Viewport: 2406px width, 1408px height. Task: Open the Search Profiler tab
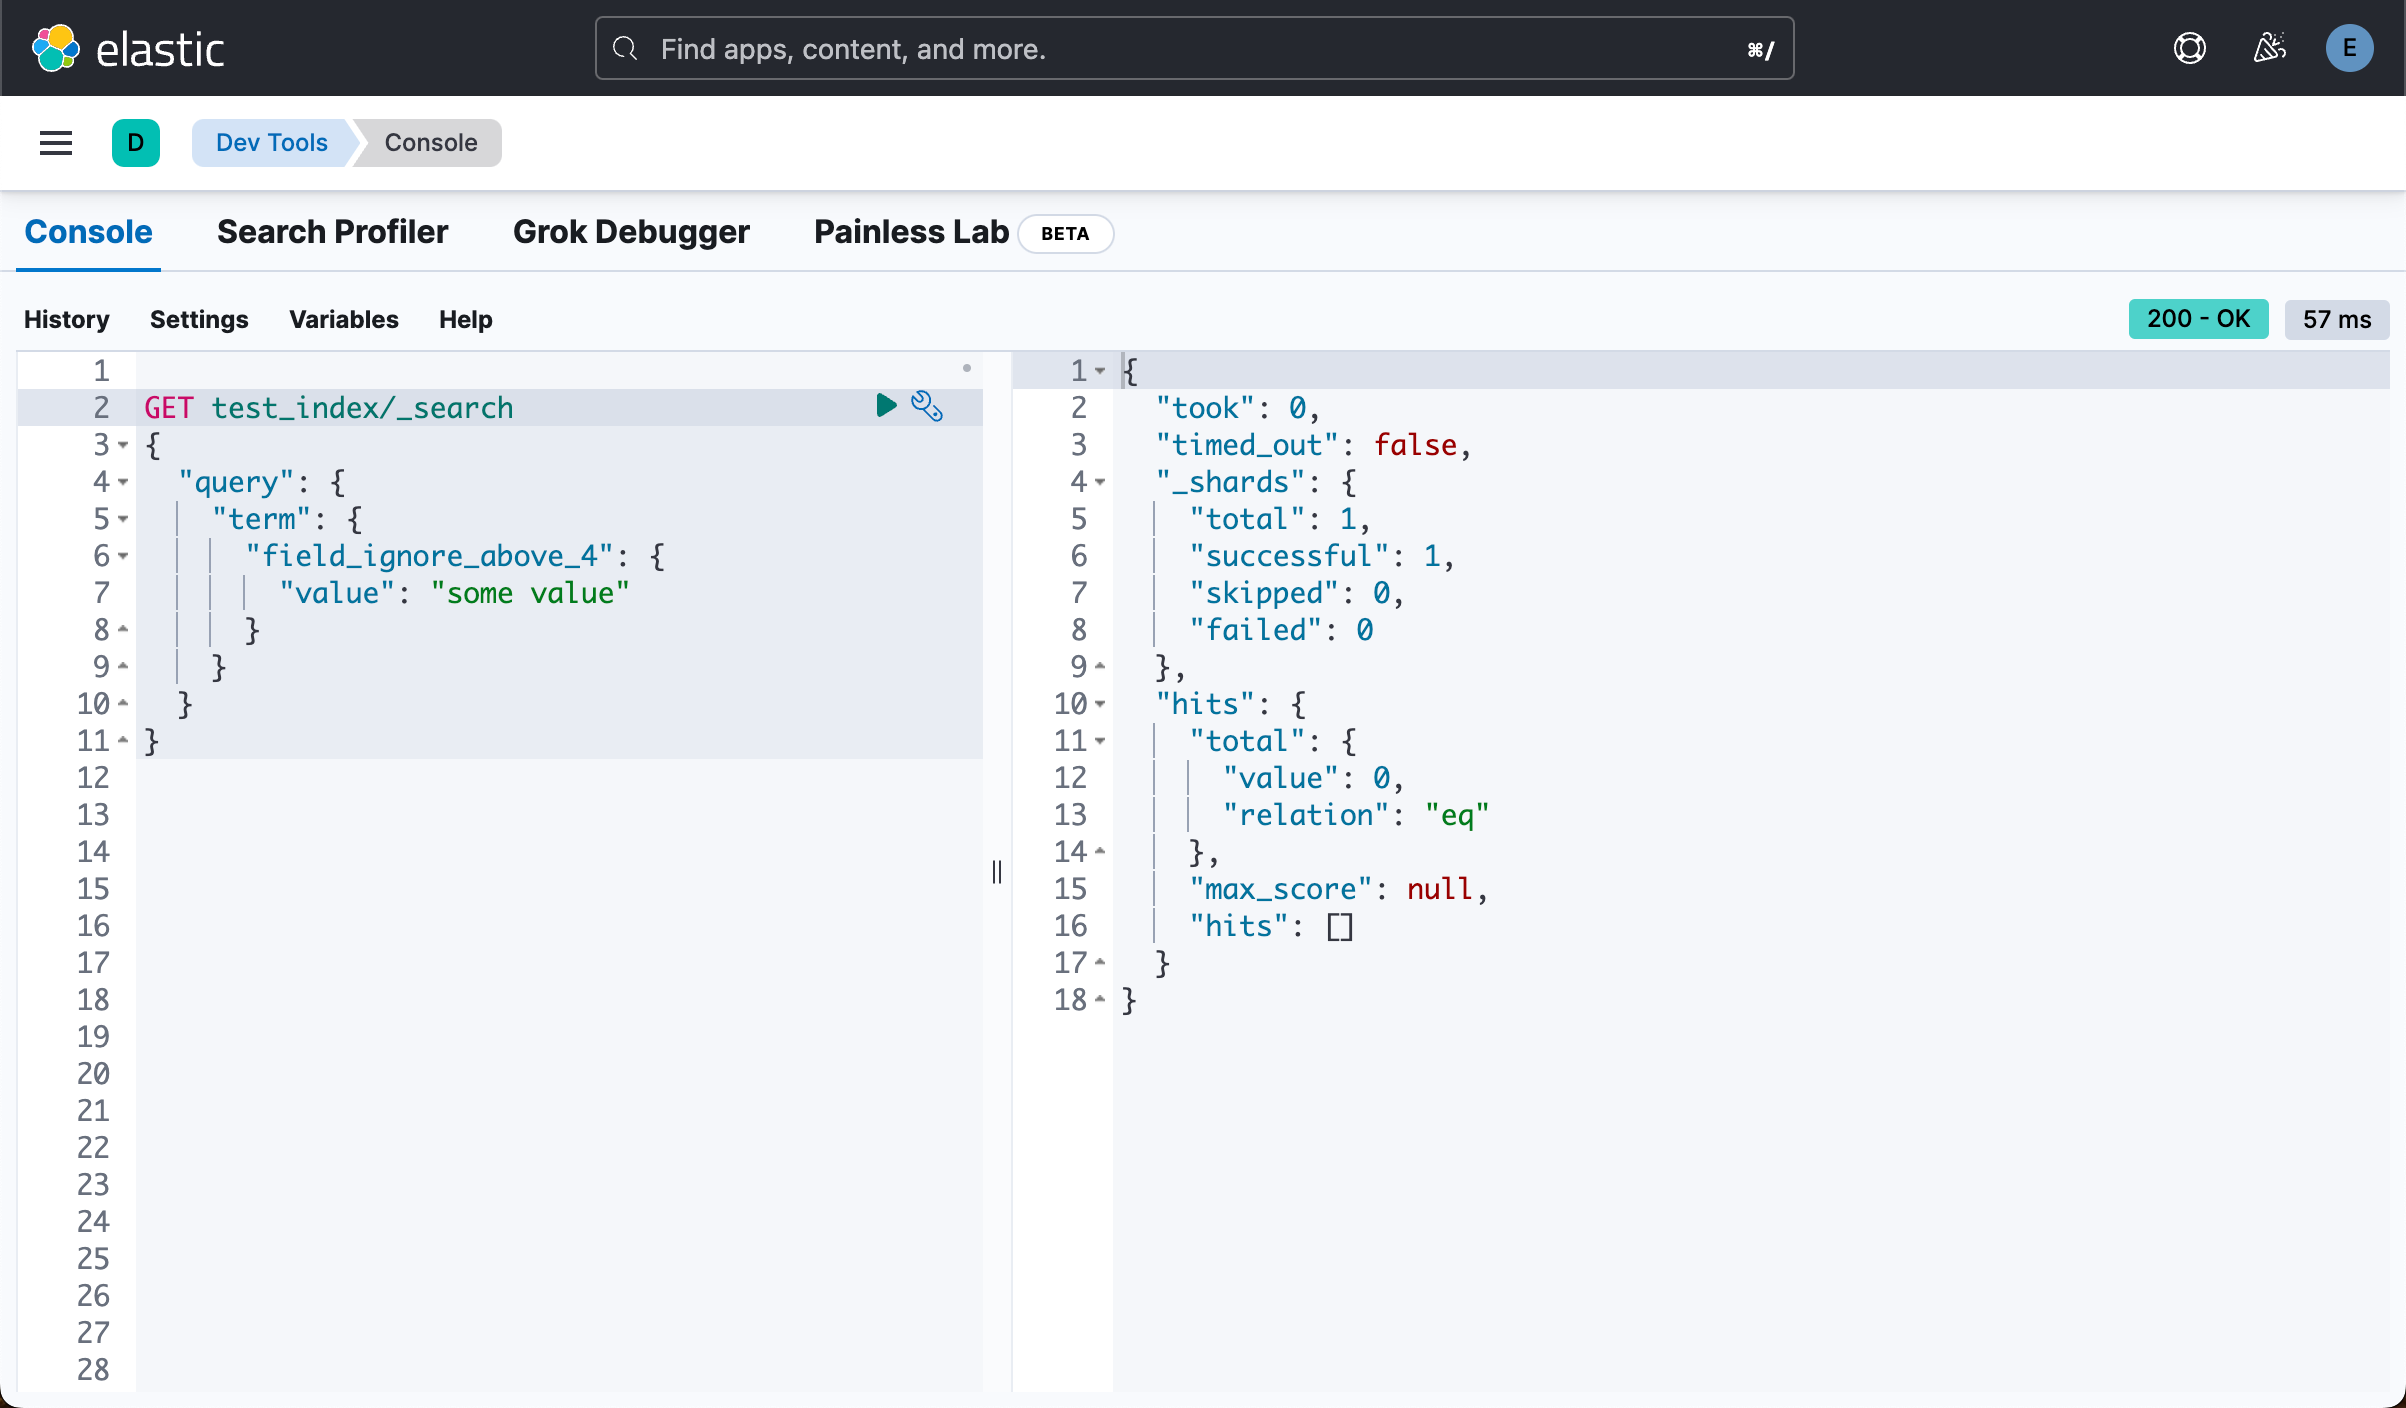pos(333,231)
